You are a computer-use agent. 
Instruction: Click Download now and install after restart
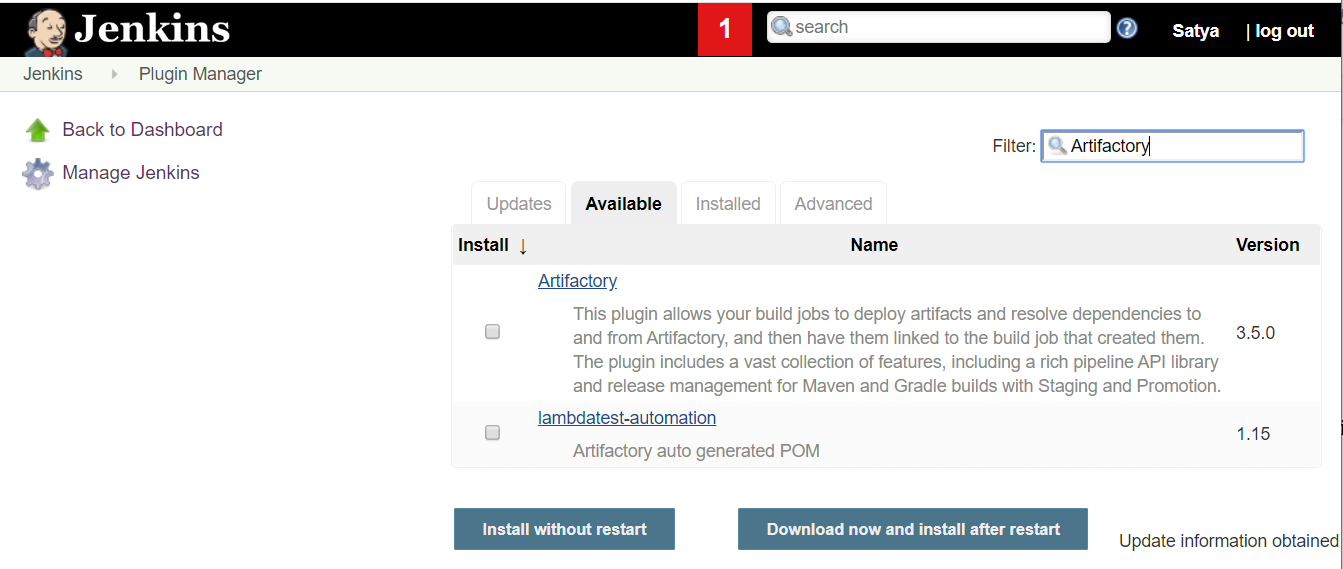click(913, 529)
